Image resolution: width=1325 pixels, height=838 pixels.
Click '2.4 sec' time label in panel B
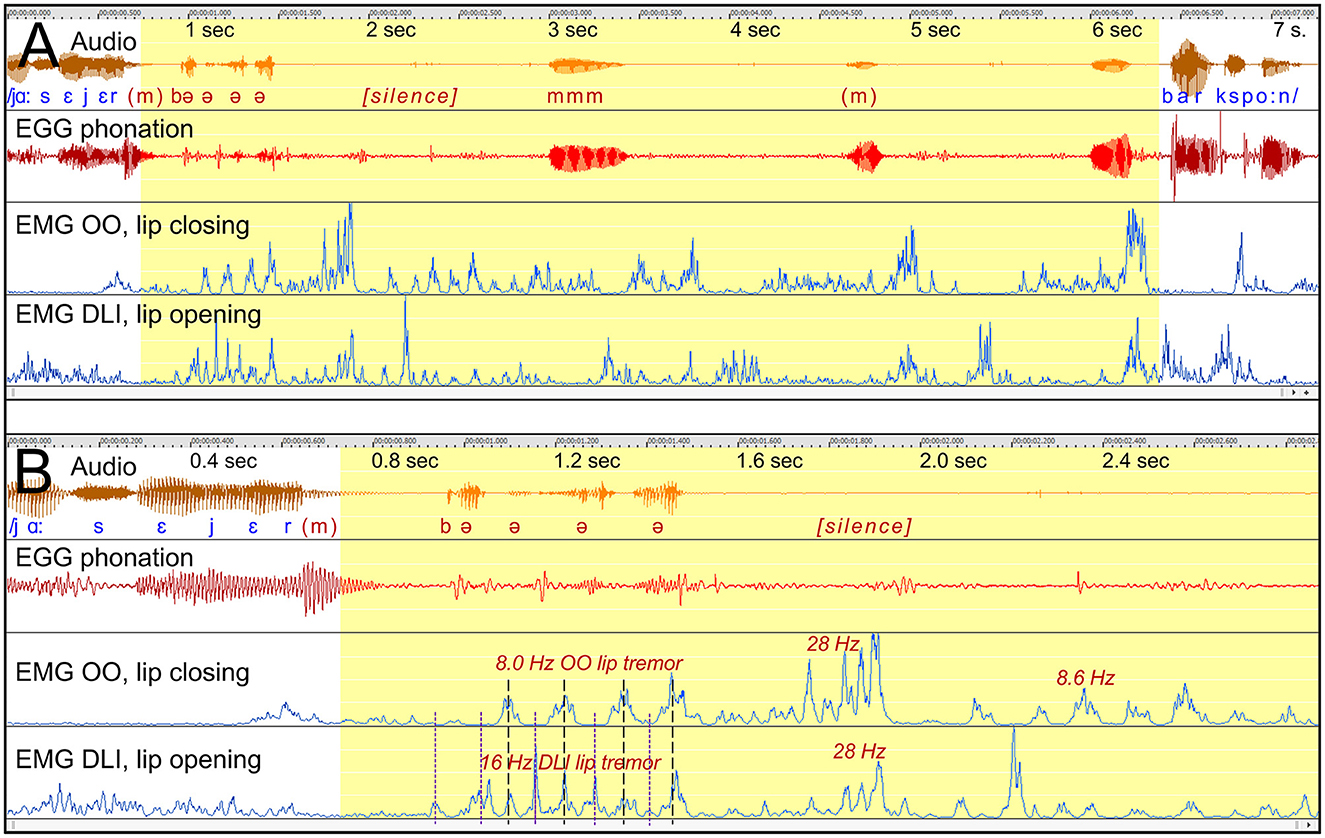[1135, 461]
